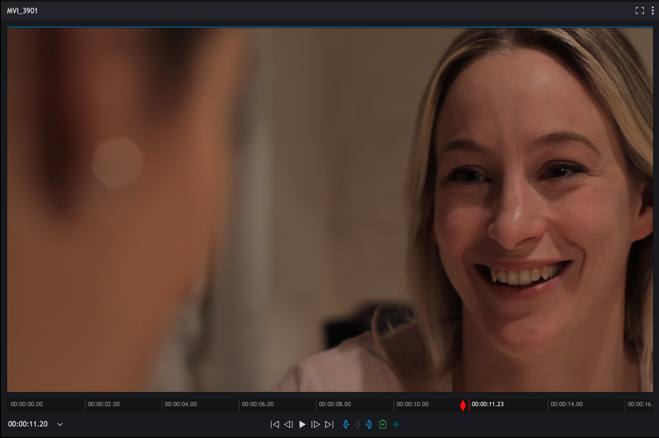Step back one frame
The image size is (659, 438).
click(288, 425)
